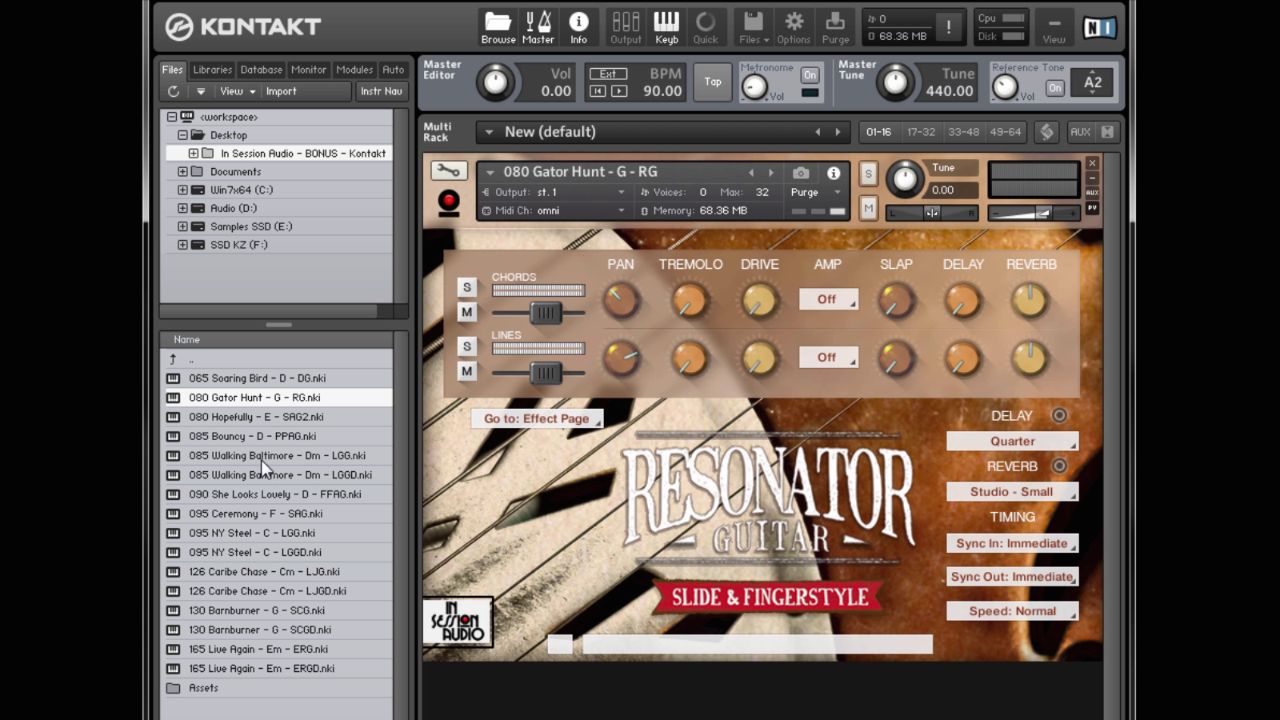Collapse the Desktop tree node

click(183, 135)
